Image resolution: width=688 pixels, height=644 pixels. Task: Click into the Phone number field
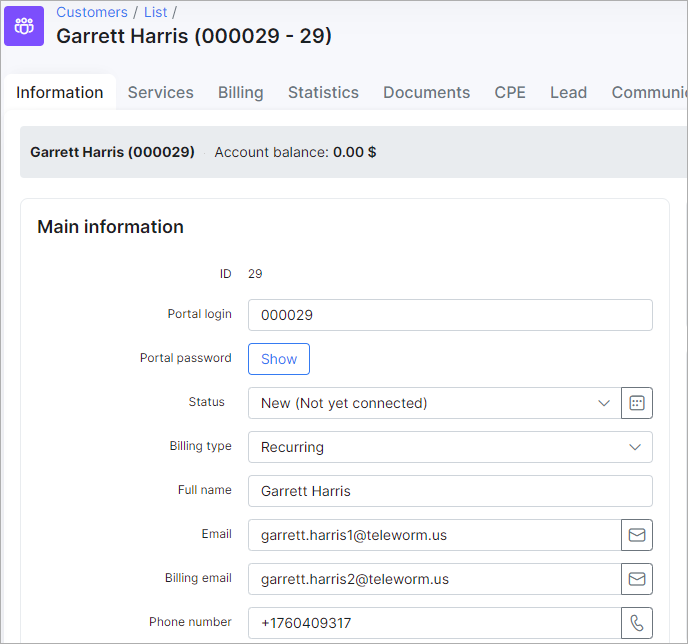pyautogui.click(x=434, y=623)
